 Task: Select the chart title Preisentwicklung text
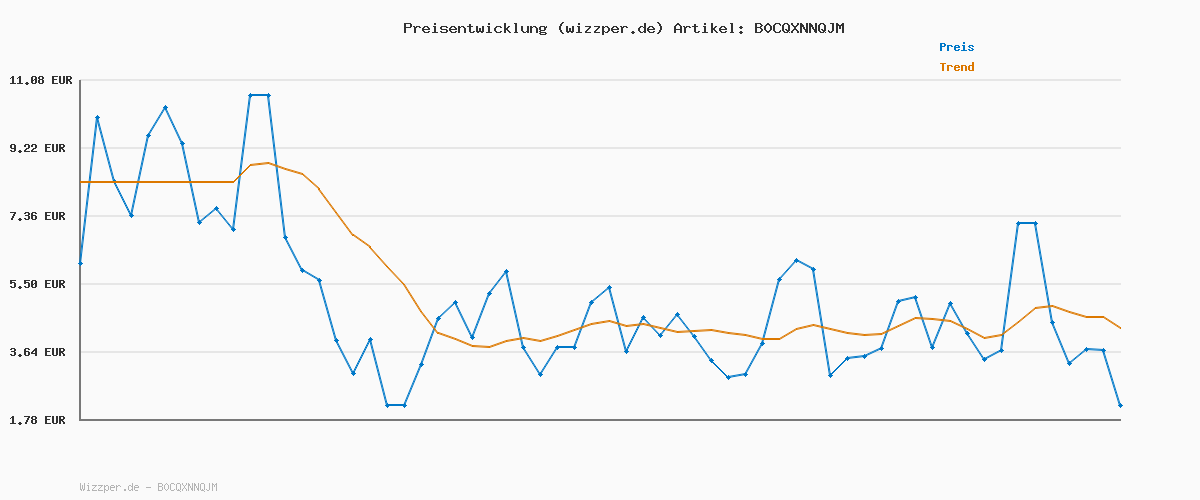click(476, 28)
